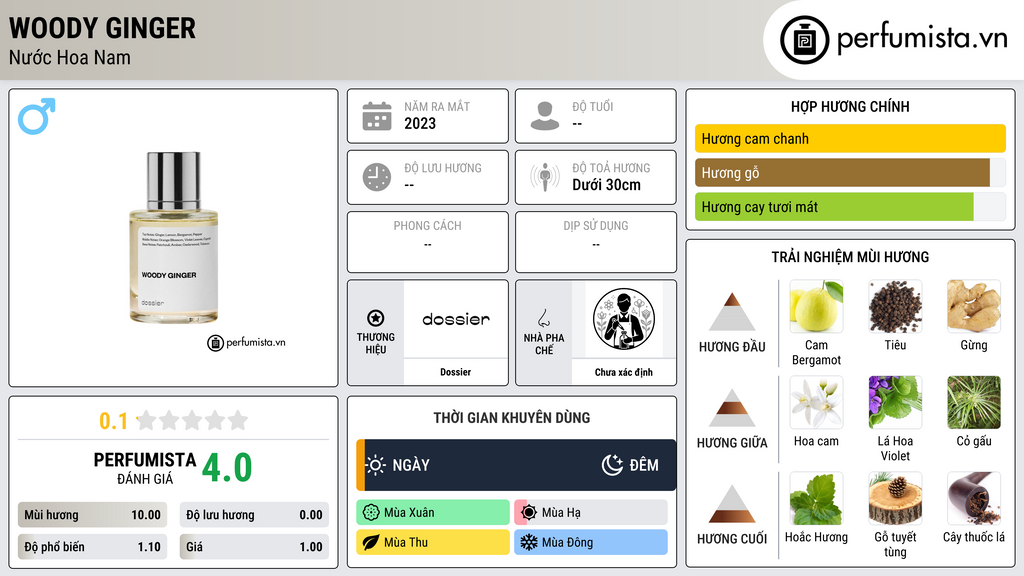The width and height of the screenshot is (1024, 576).
Task: Click the Woody Ginger bottle product image
Action: pyautogui.click(x=173, y=237)
